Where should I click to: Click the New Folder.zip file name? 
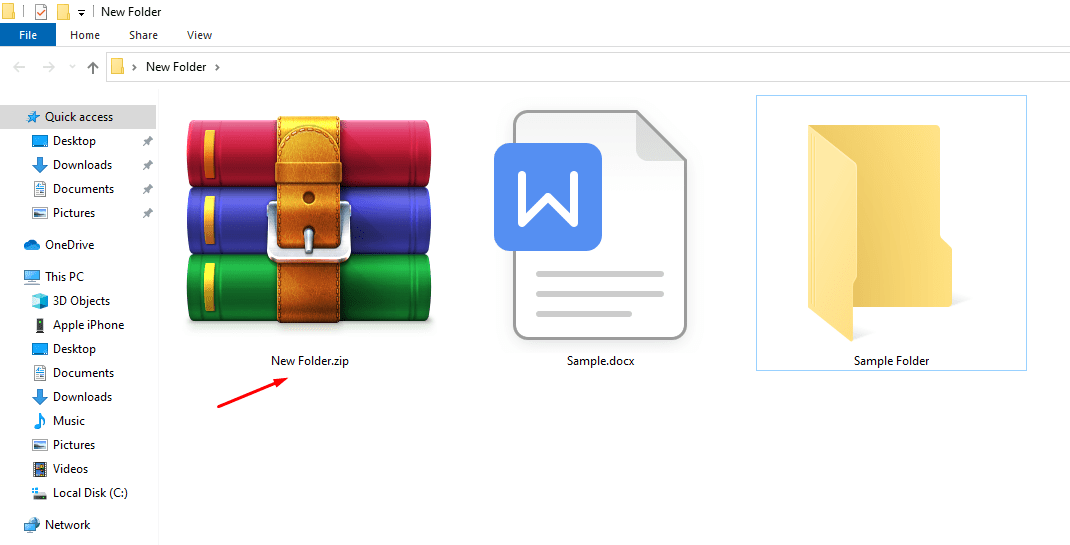[x=310, y=361]
